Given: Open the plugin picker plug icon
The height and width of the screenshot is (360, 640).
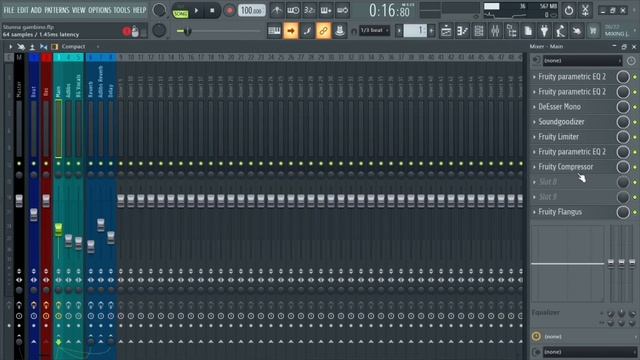Looking at the screenshot, I should coord(544,31).
